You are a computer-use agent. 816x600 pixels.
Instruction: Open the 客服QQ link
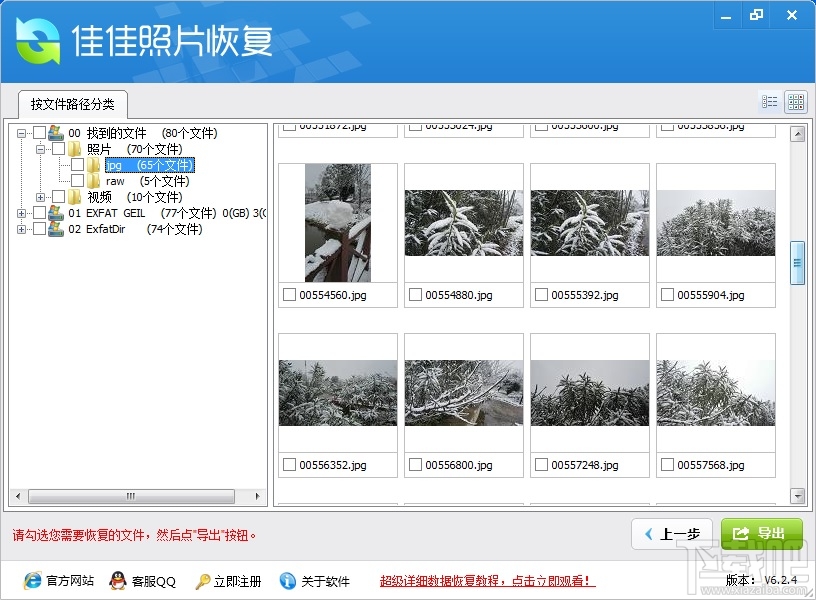coord(154,581)
